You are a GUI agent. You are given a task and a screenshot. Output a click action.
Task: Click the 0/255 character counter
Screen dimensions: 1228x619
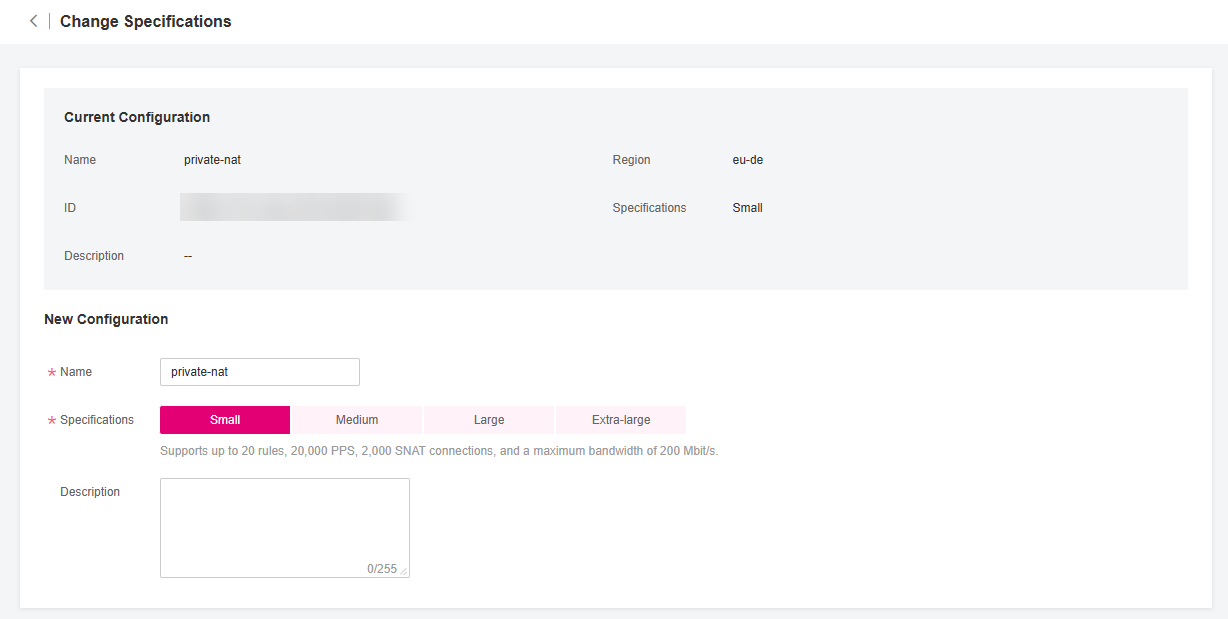(382, 569)
